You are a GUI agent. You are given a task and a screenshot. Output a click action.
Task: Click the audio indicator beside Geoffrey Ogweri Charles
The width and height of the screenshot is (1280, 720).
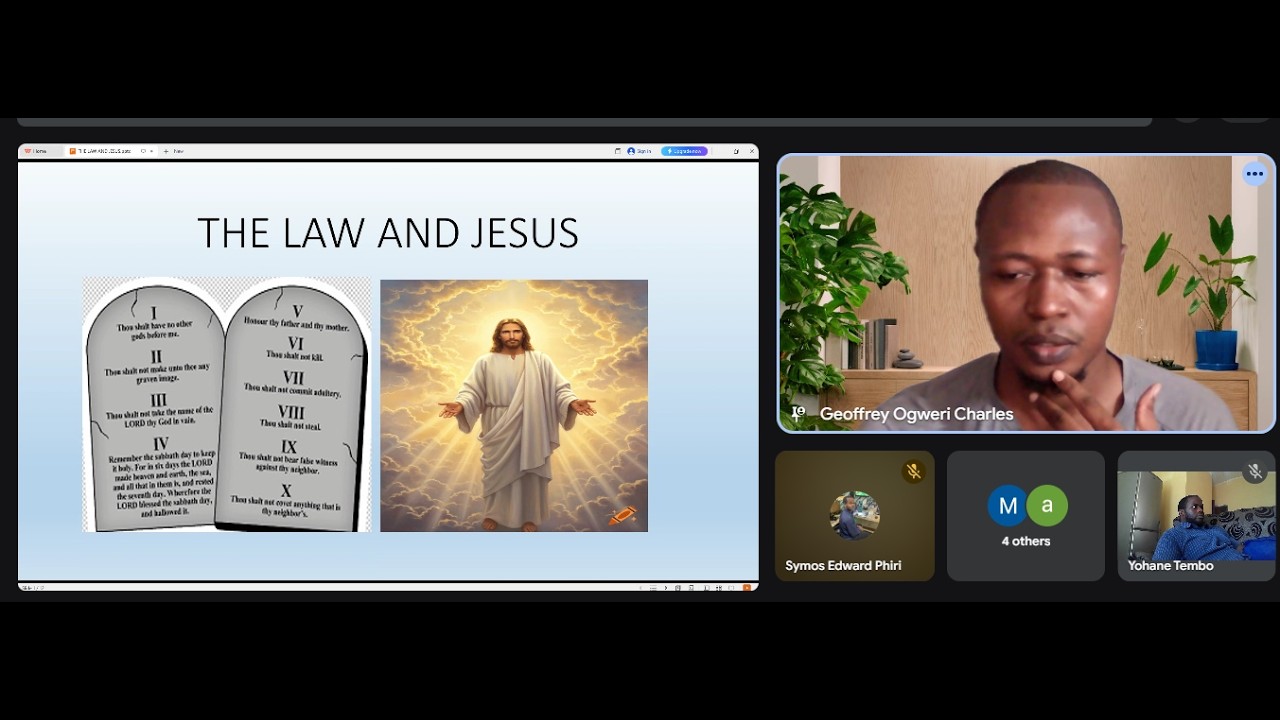pos(798,413)
